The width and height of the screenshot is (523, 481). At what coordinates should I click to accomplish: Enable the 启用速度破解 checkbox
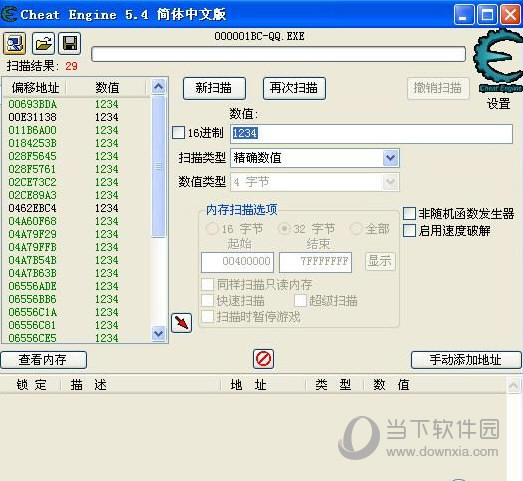(x=409, y=230)
